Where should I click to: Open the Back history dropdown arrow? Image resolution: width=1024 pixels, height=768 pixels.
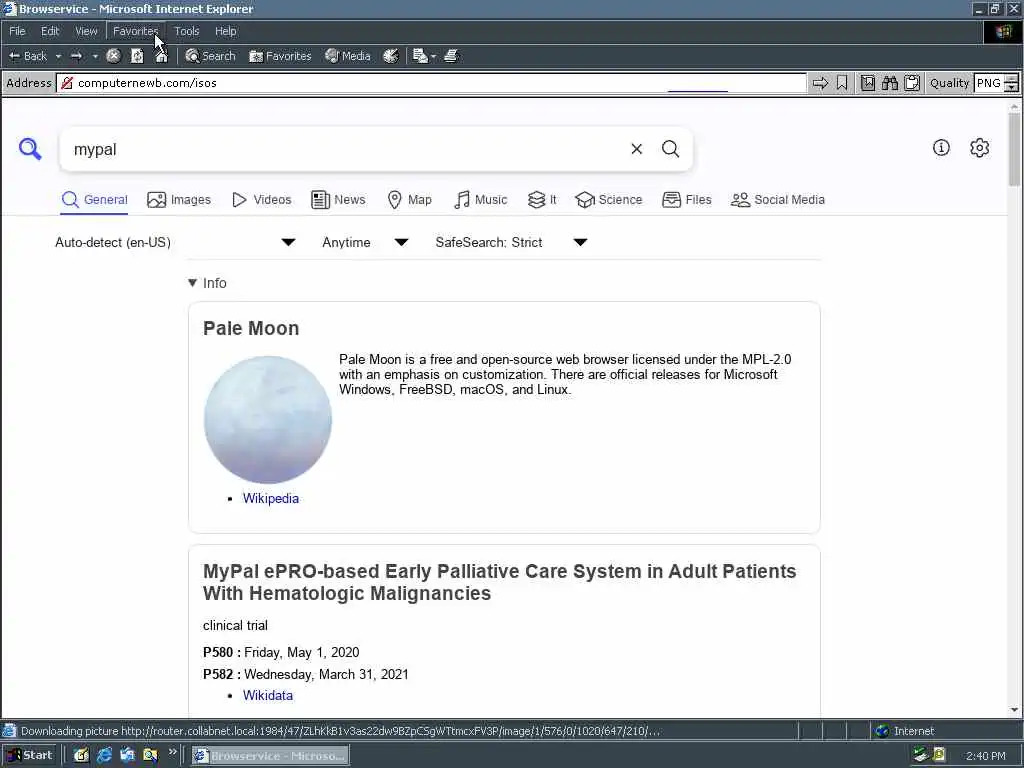(58, 56)
